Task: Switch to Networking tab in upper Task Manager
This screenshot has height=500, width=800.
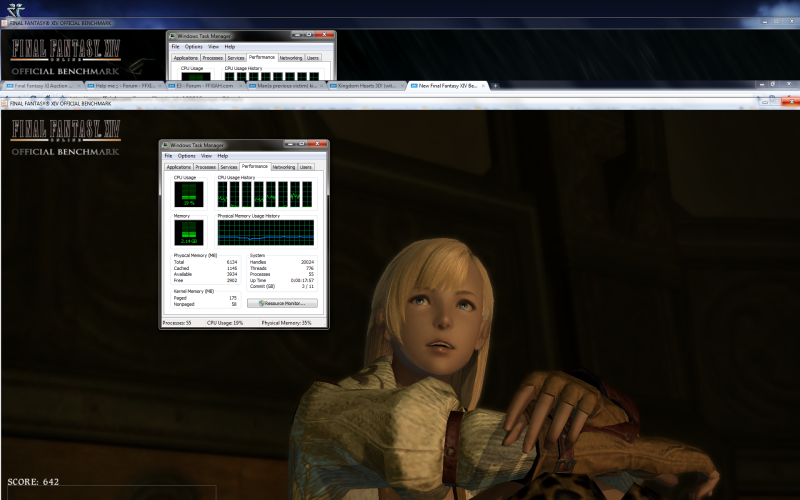Action: 291,58
